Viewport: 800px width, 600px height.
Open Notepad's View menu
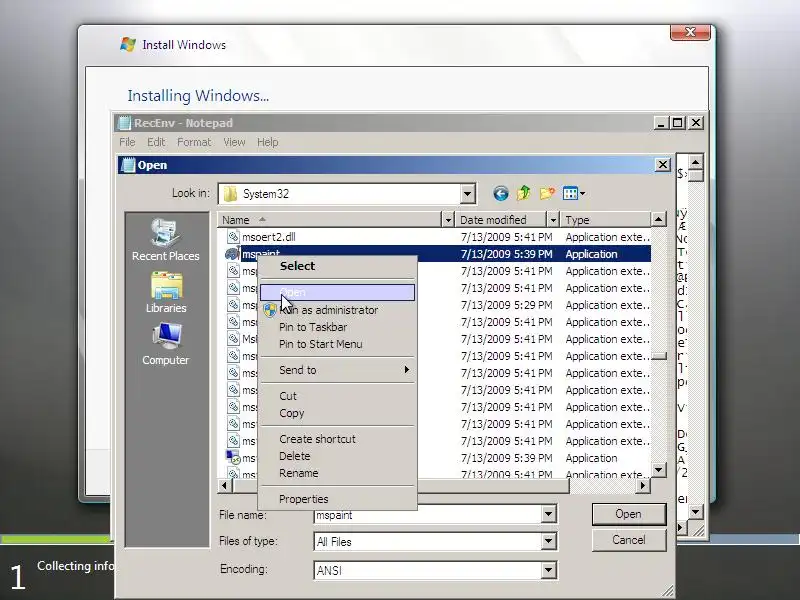[x=234, y=142]
